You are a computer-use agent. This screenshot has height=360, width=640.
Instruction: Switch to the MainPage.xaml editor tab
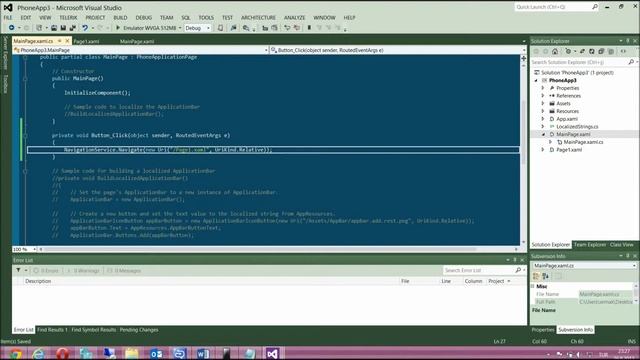pos(137,41)
